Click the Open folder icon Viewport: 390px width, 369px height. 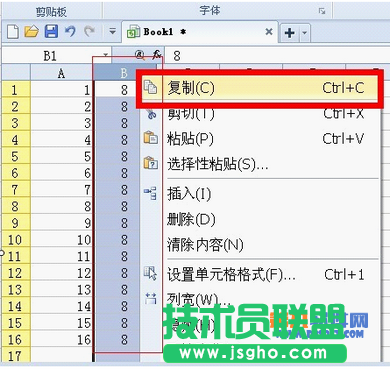(32, 32)
